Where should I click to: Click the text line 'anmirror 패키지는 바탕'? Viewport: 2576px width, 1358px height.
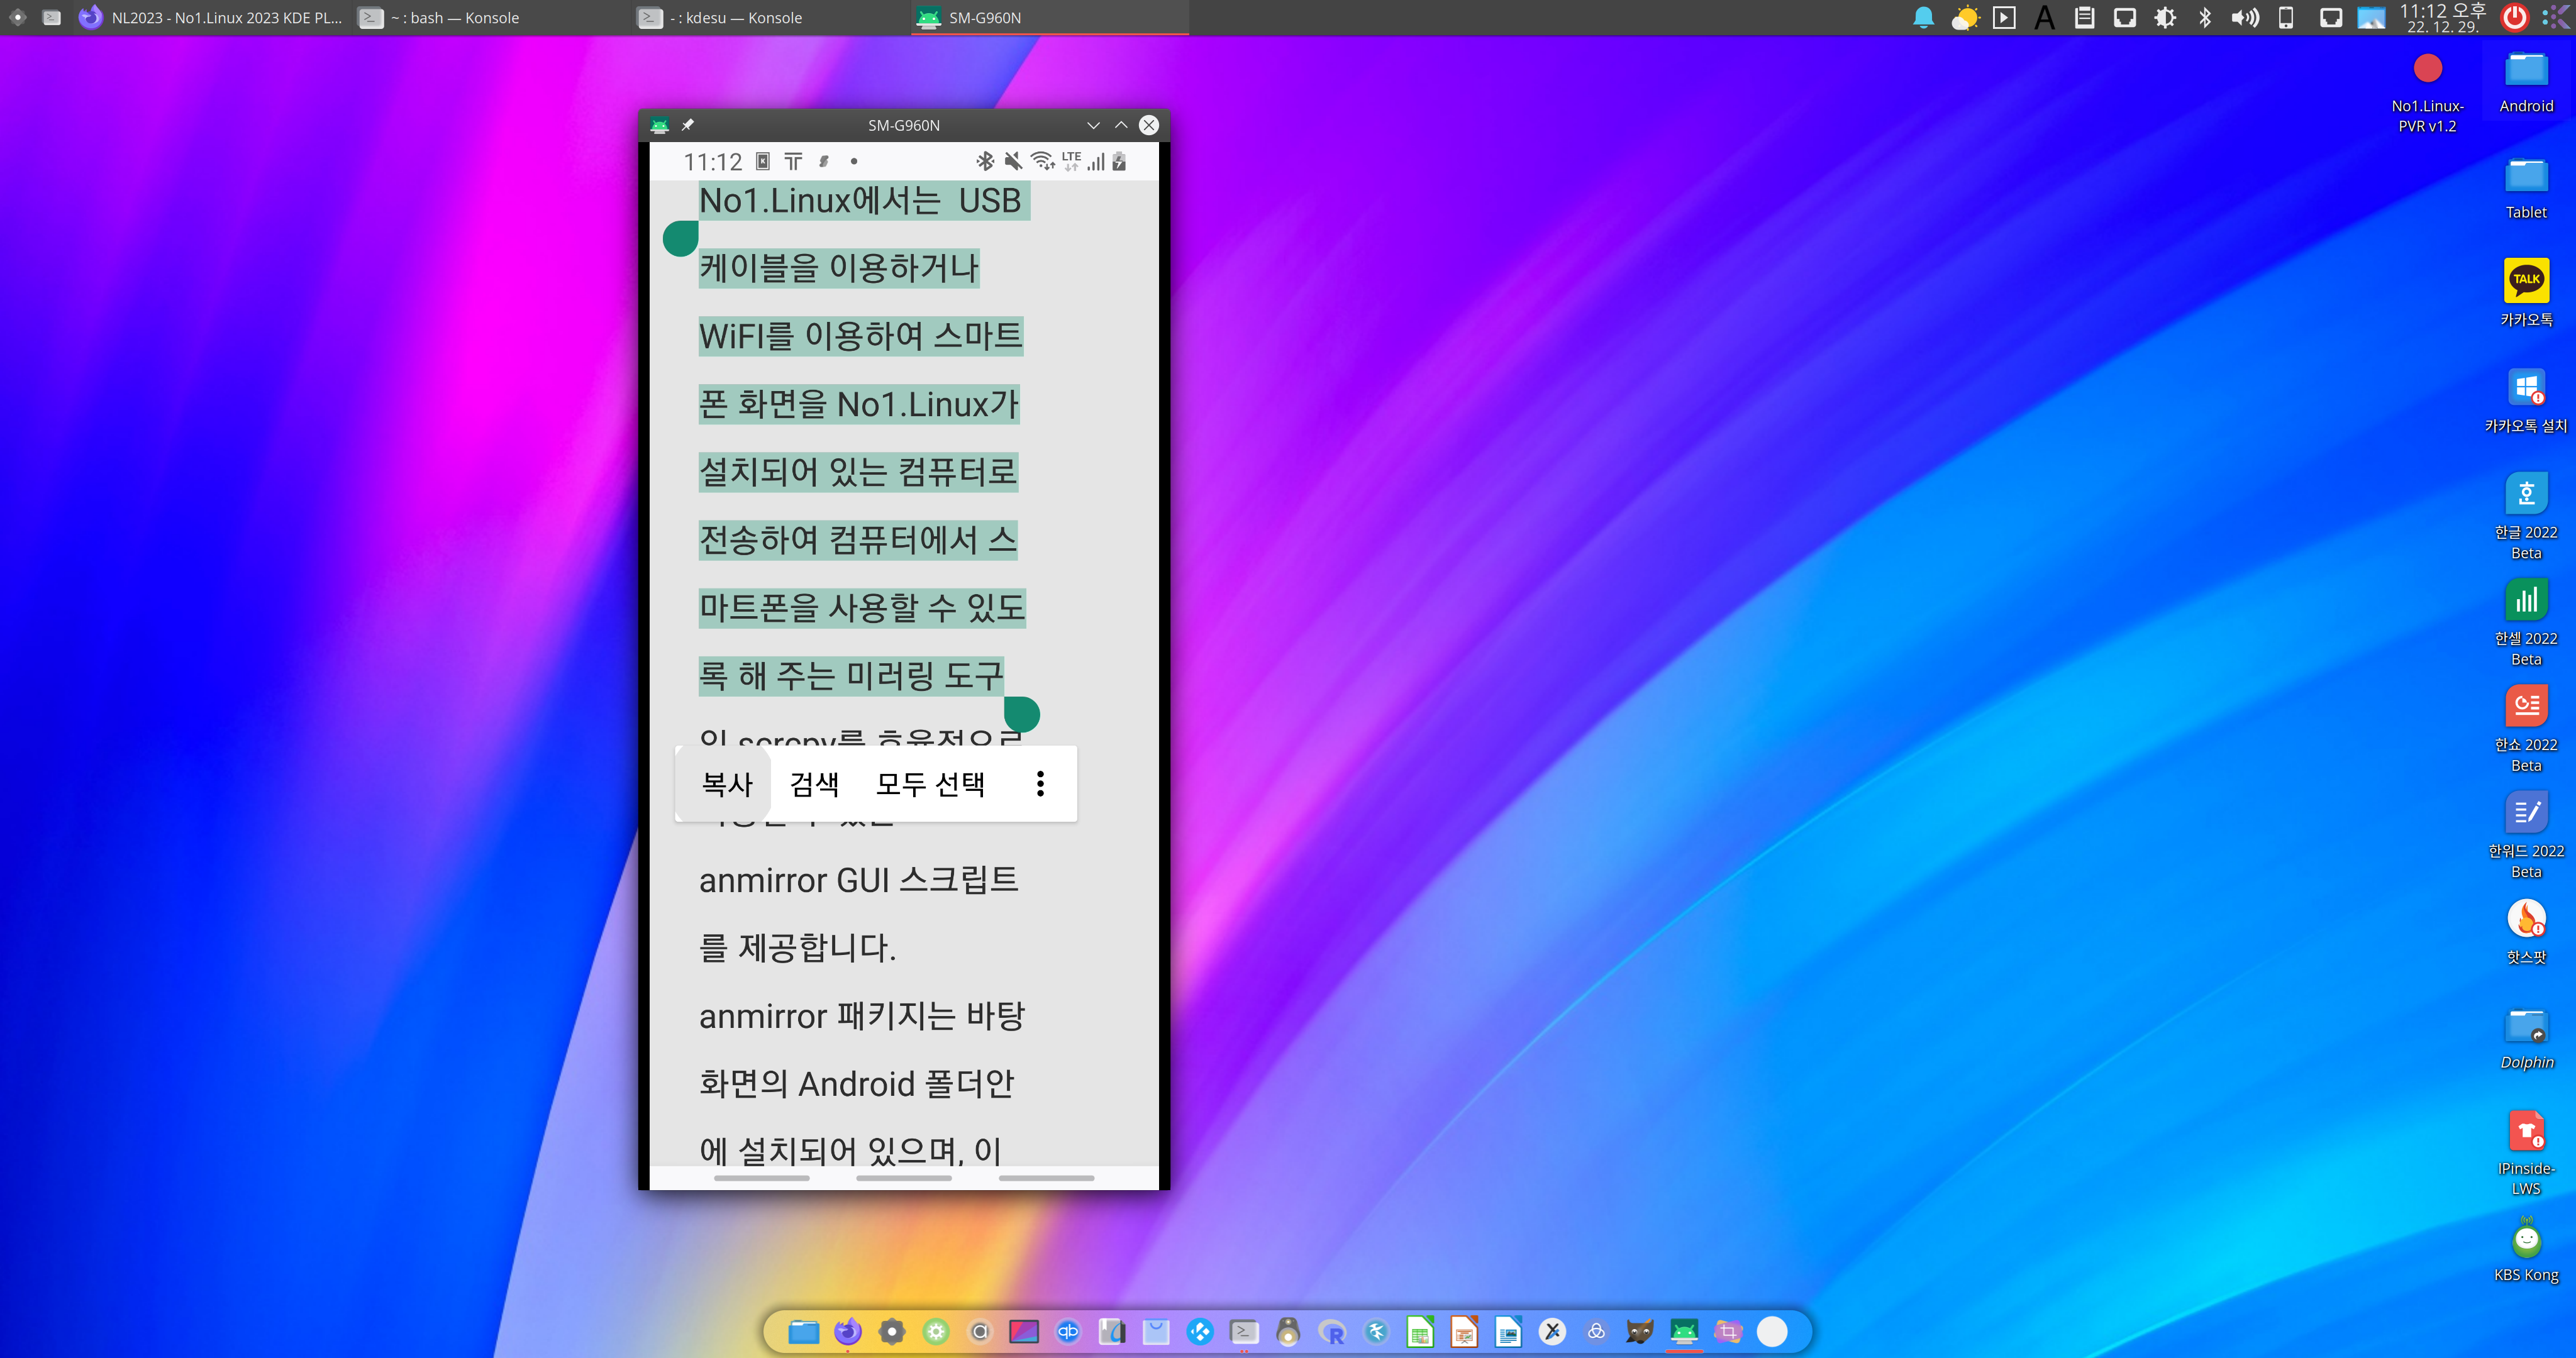pyautogui.click(x=862, y=1016)
